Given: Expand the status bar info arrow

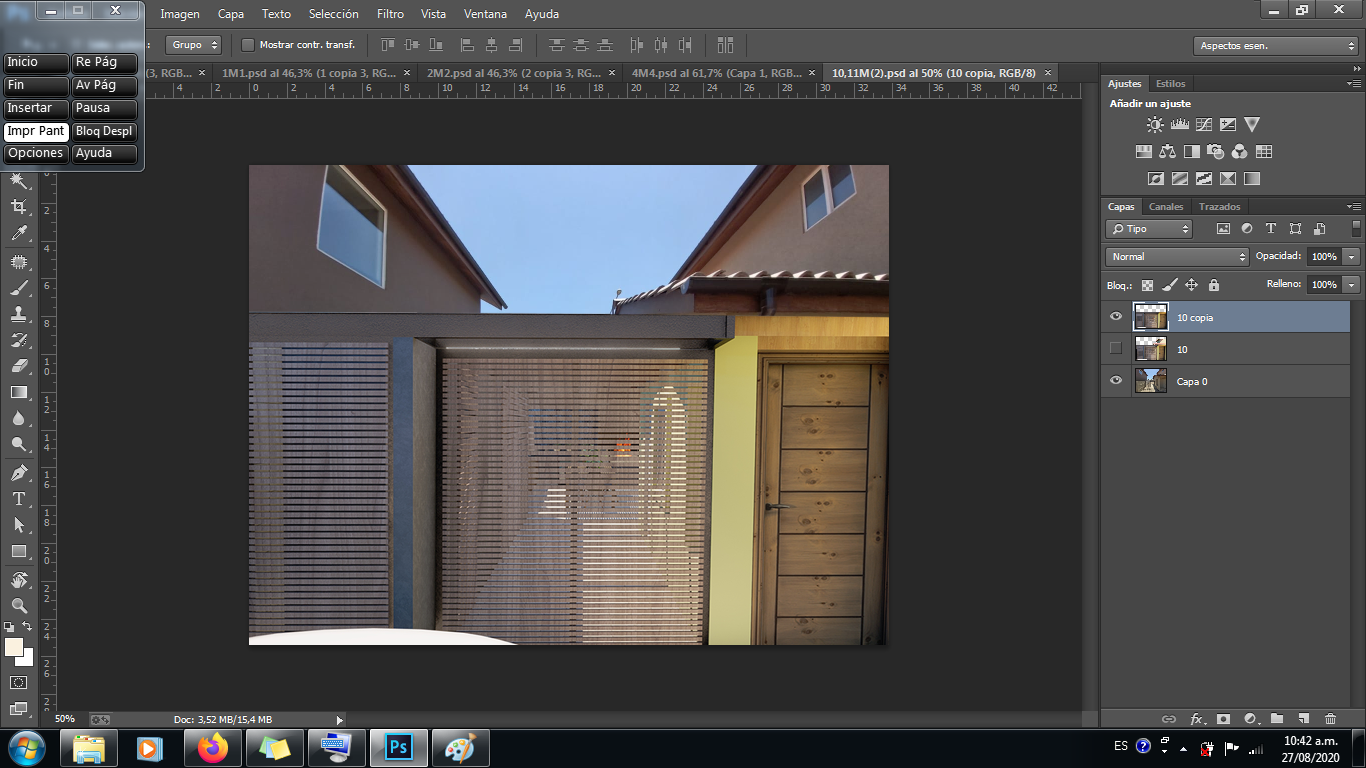Looking at the screenshot, I should (339, 719).
